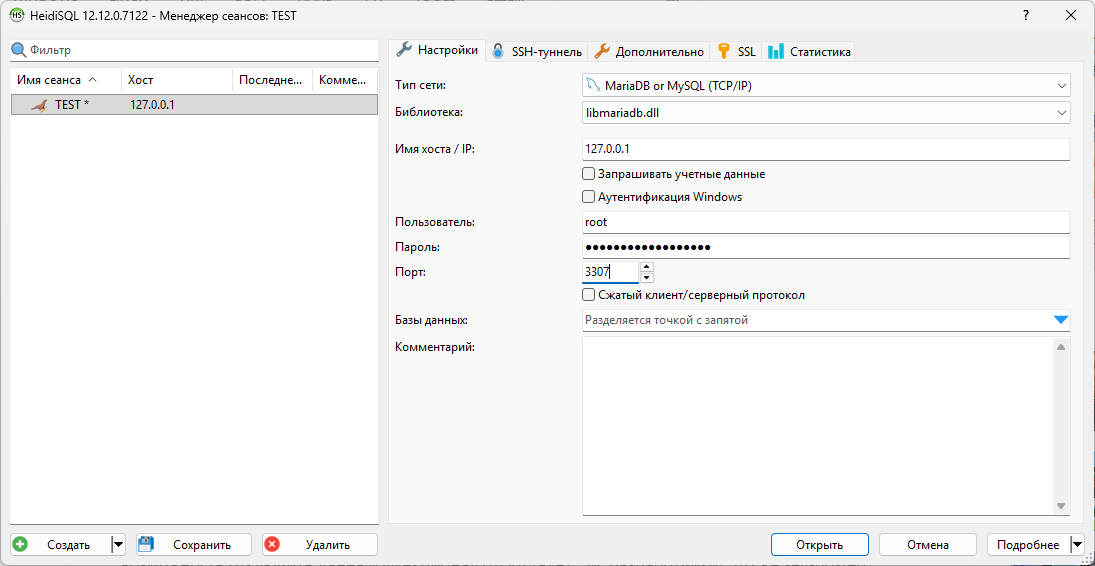Sort by the Имя сеанса column header
1095x566 pixels.
click(x=66, y=80)
